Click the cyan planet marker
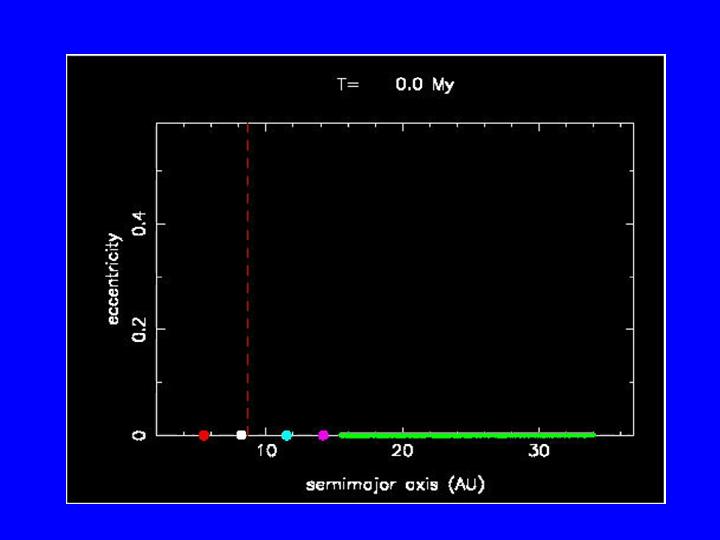Screen dimensions: 720x540 (286, 435)
